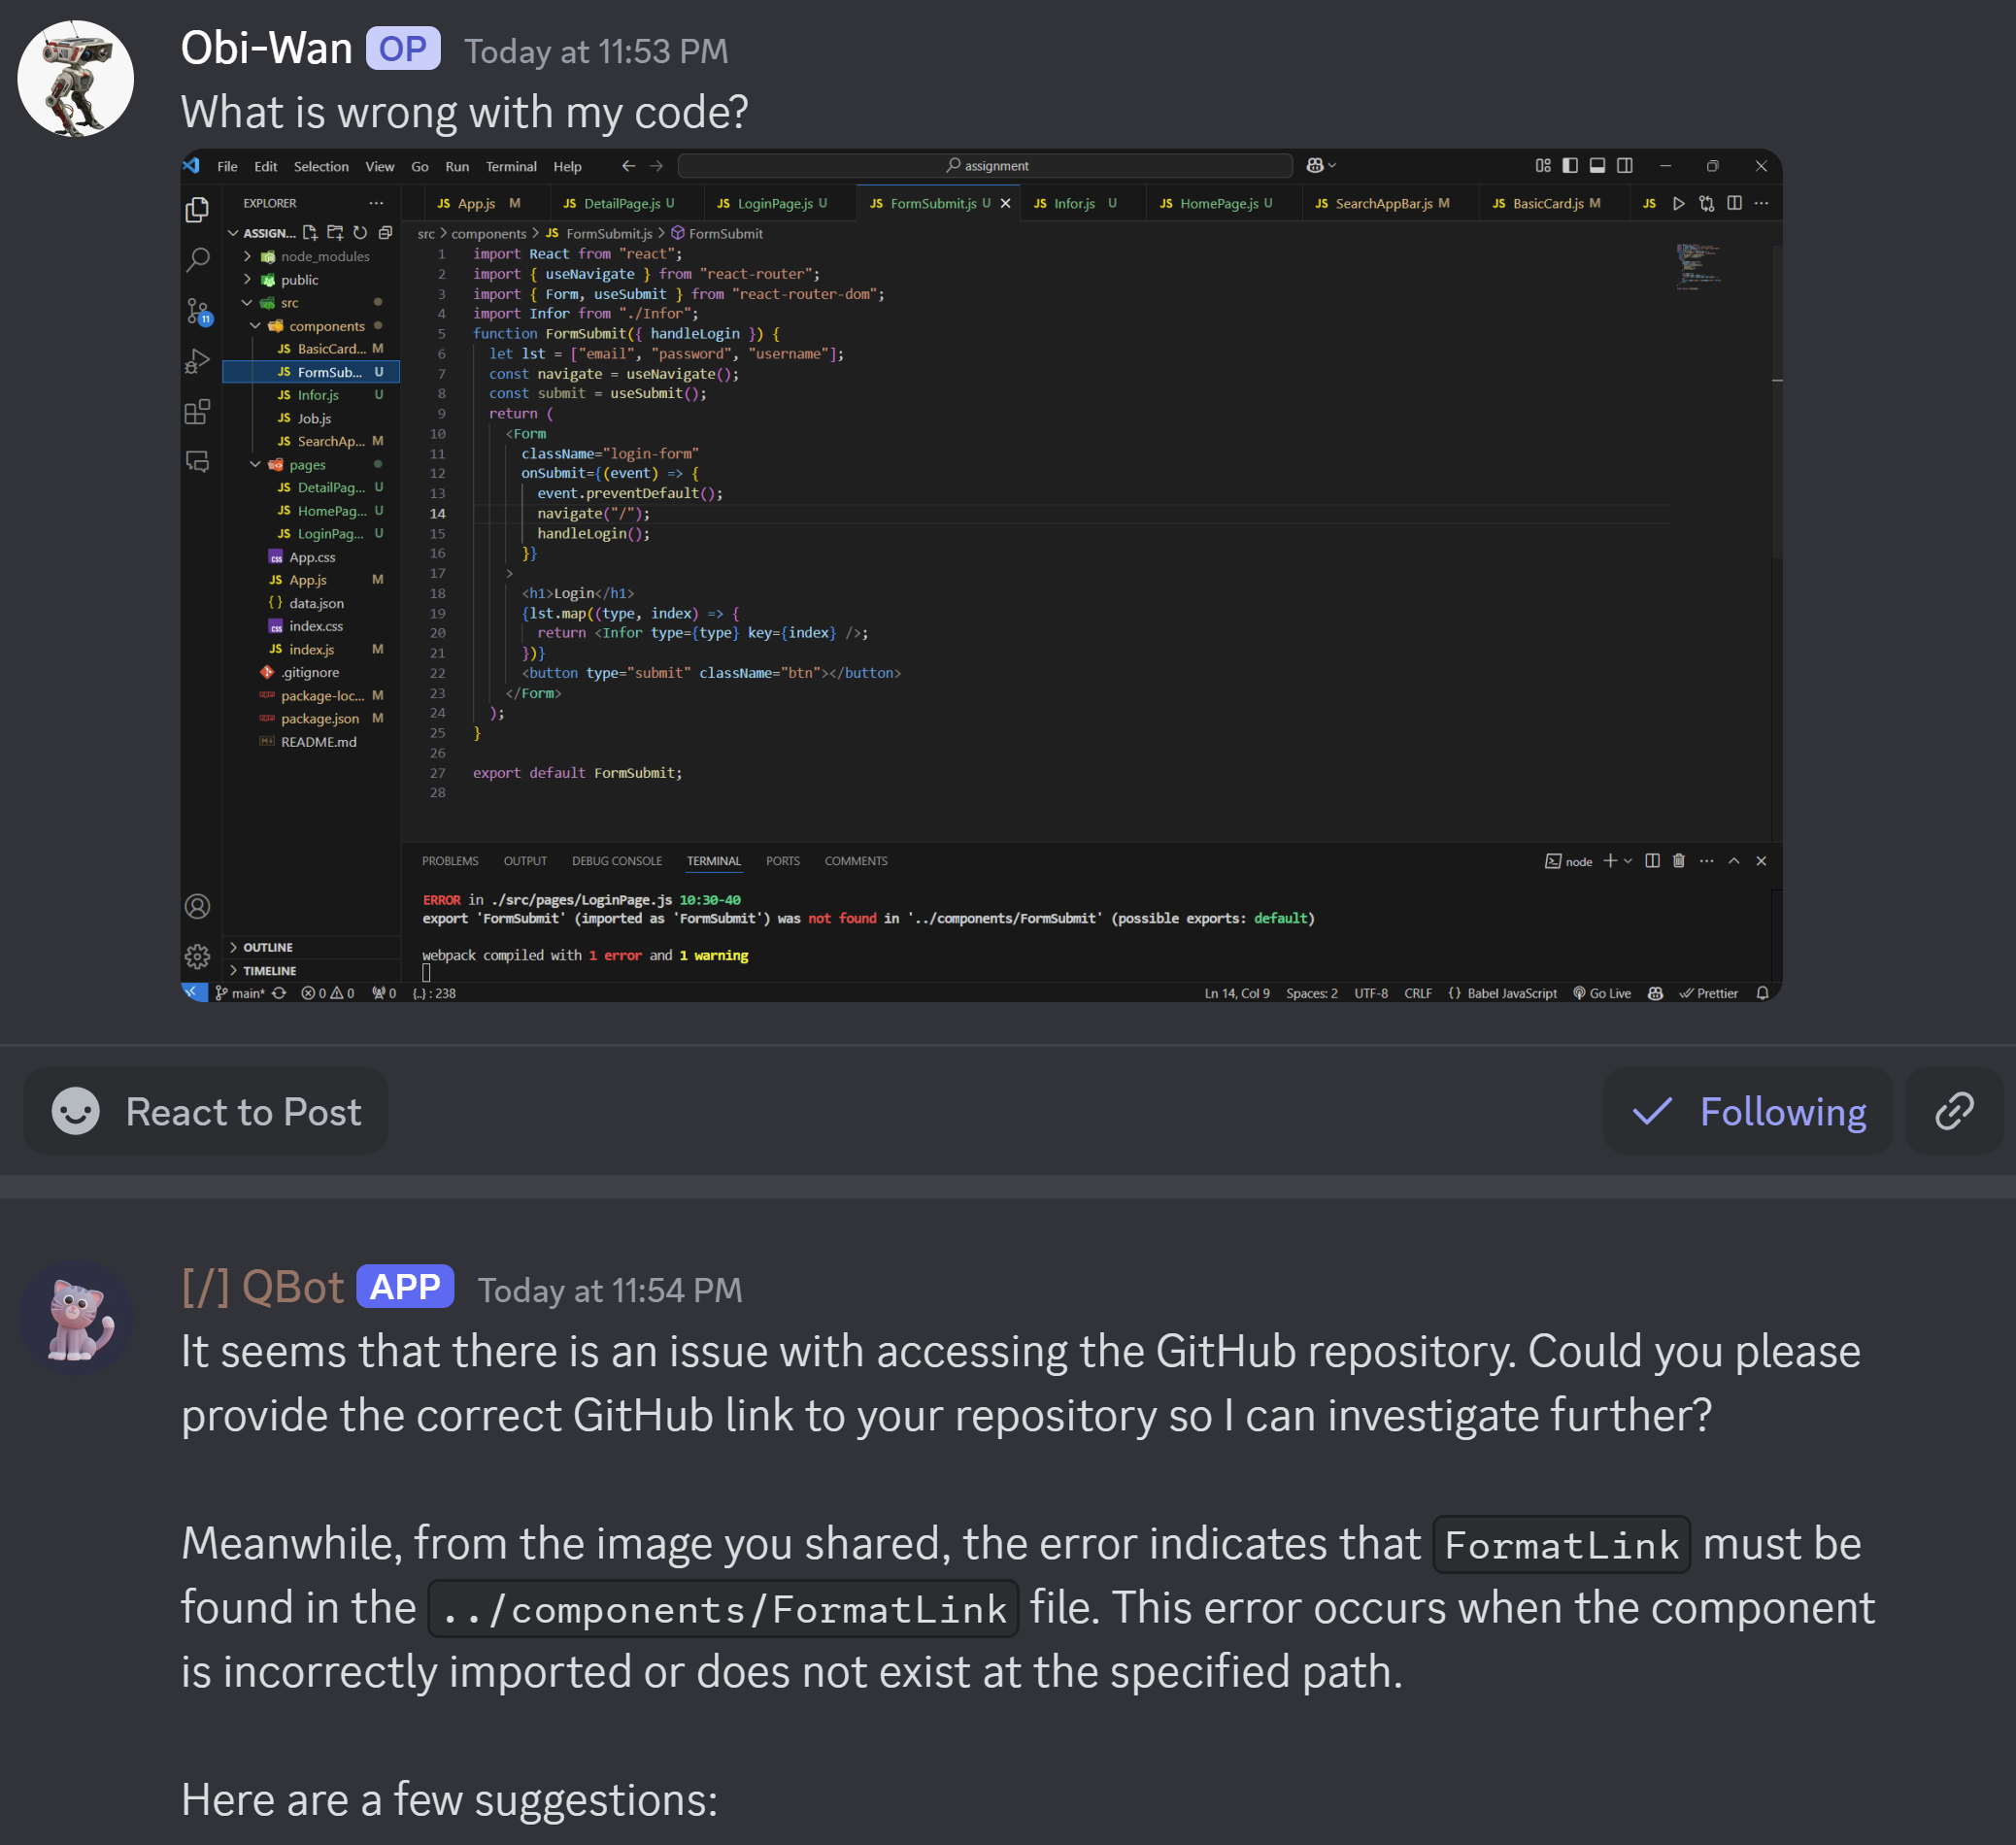Open the Run and Debug icon
The height and width of the screenshot is (1845, 2016).
point(198,361)
